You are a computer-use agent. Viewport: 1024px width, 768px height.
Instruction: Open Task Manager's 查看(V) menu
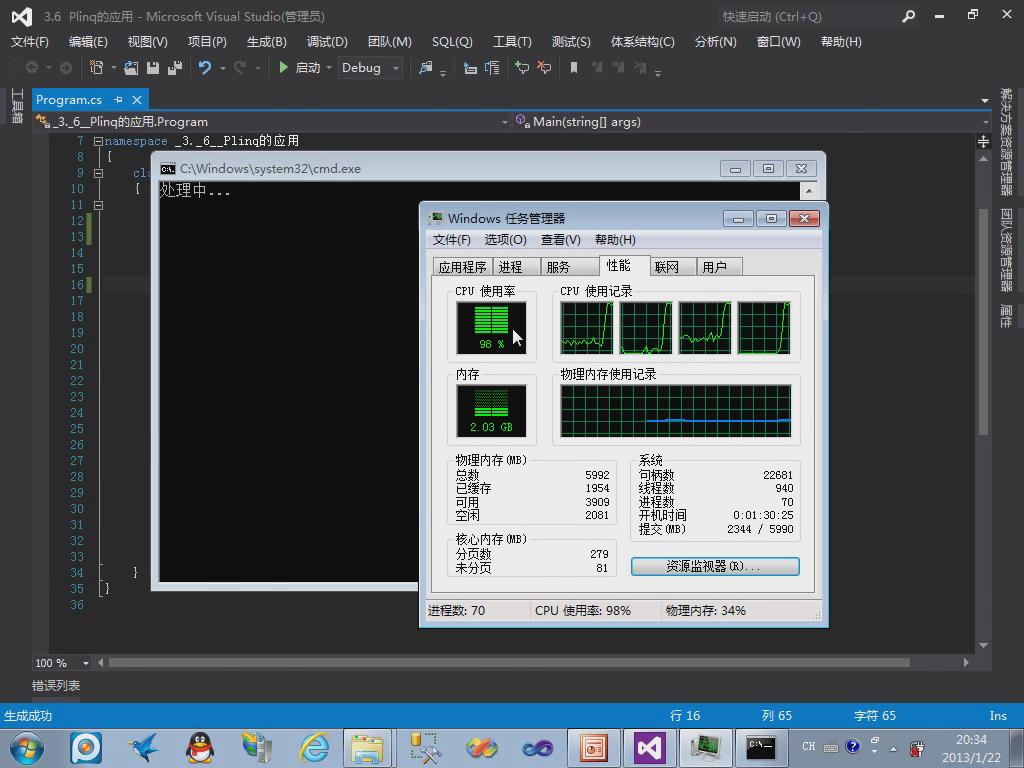(560, 240)
